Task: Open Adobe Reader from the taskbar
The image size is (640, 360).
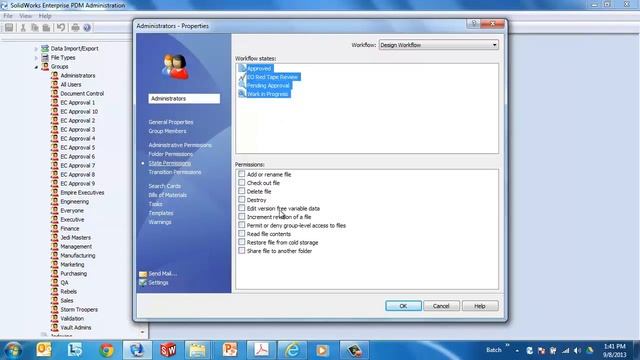Action: 261,350
